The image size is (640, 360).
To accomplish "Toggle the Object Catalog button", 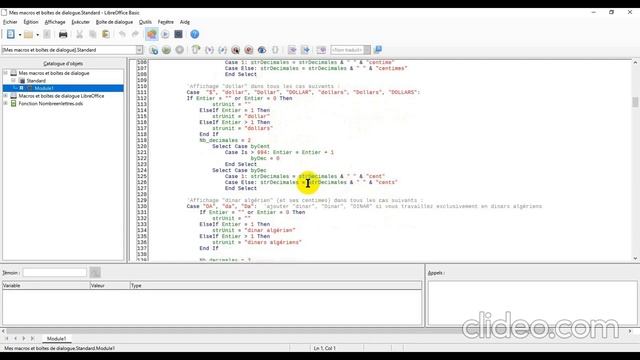I will [151, 35].
